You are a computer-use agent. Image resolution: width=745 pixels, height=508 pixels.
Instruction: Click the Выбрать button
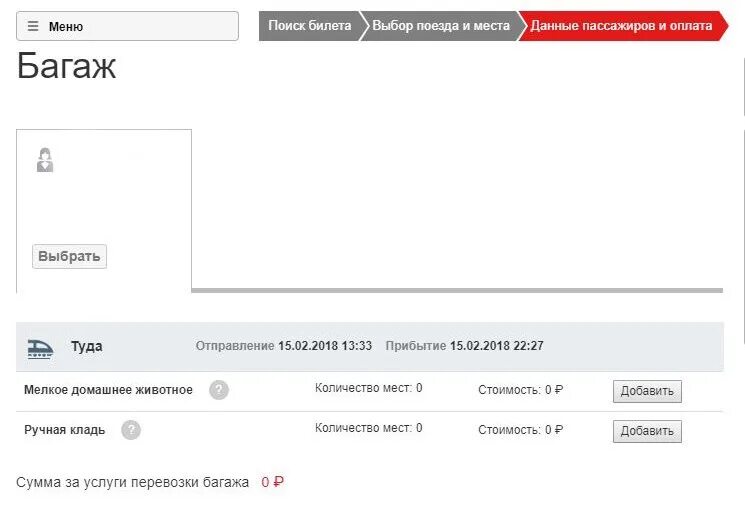(69, 256)
